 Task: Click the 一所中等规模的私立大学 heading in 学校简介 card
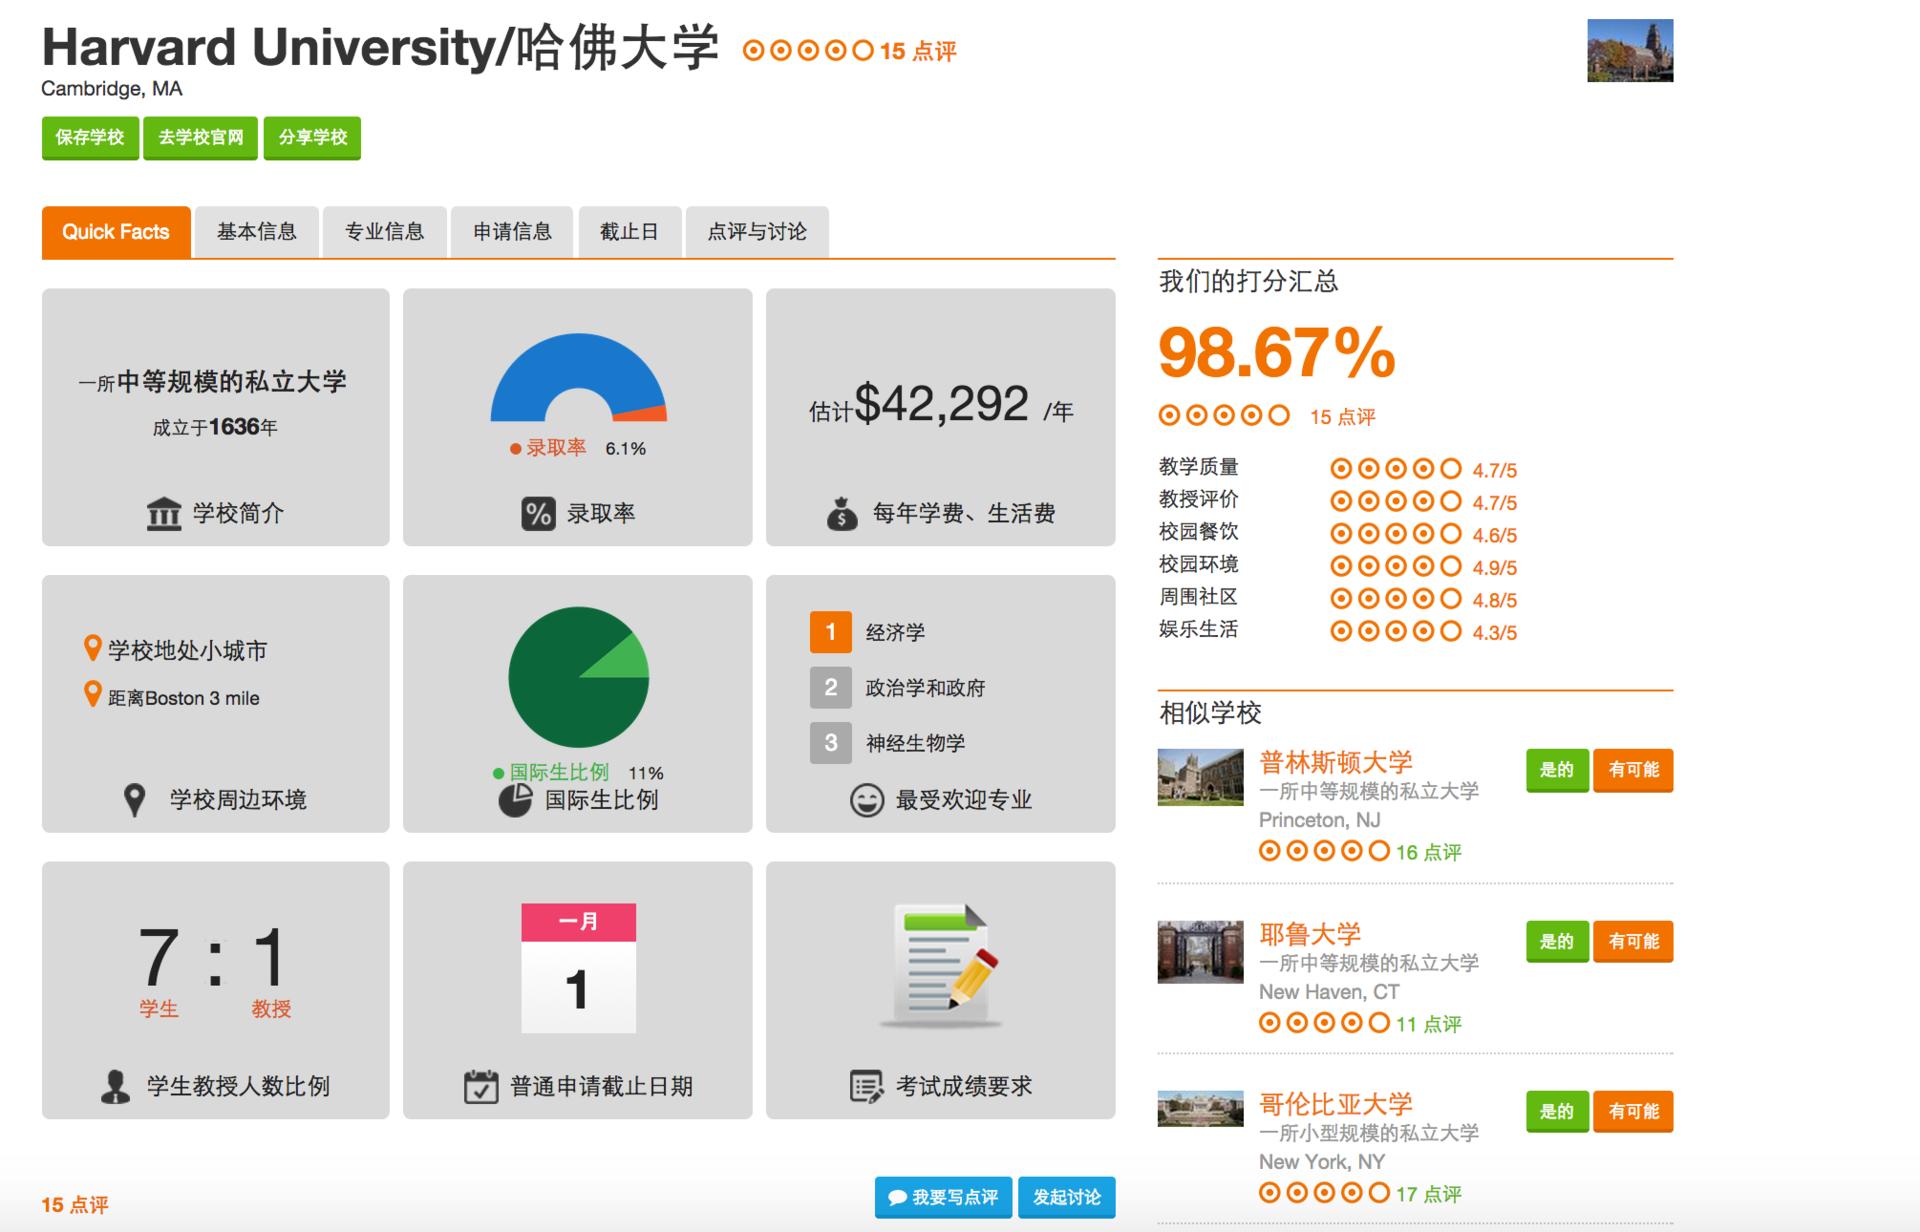tap(212, 382)
